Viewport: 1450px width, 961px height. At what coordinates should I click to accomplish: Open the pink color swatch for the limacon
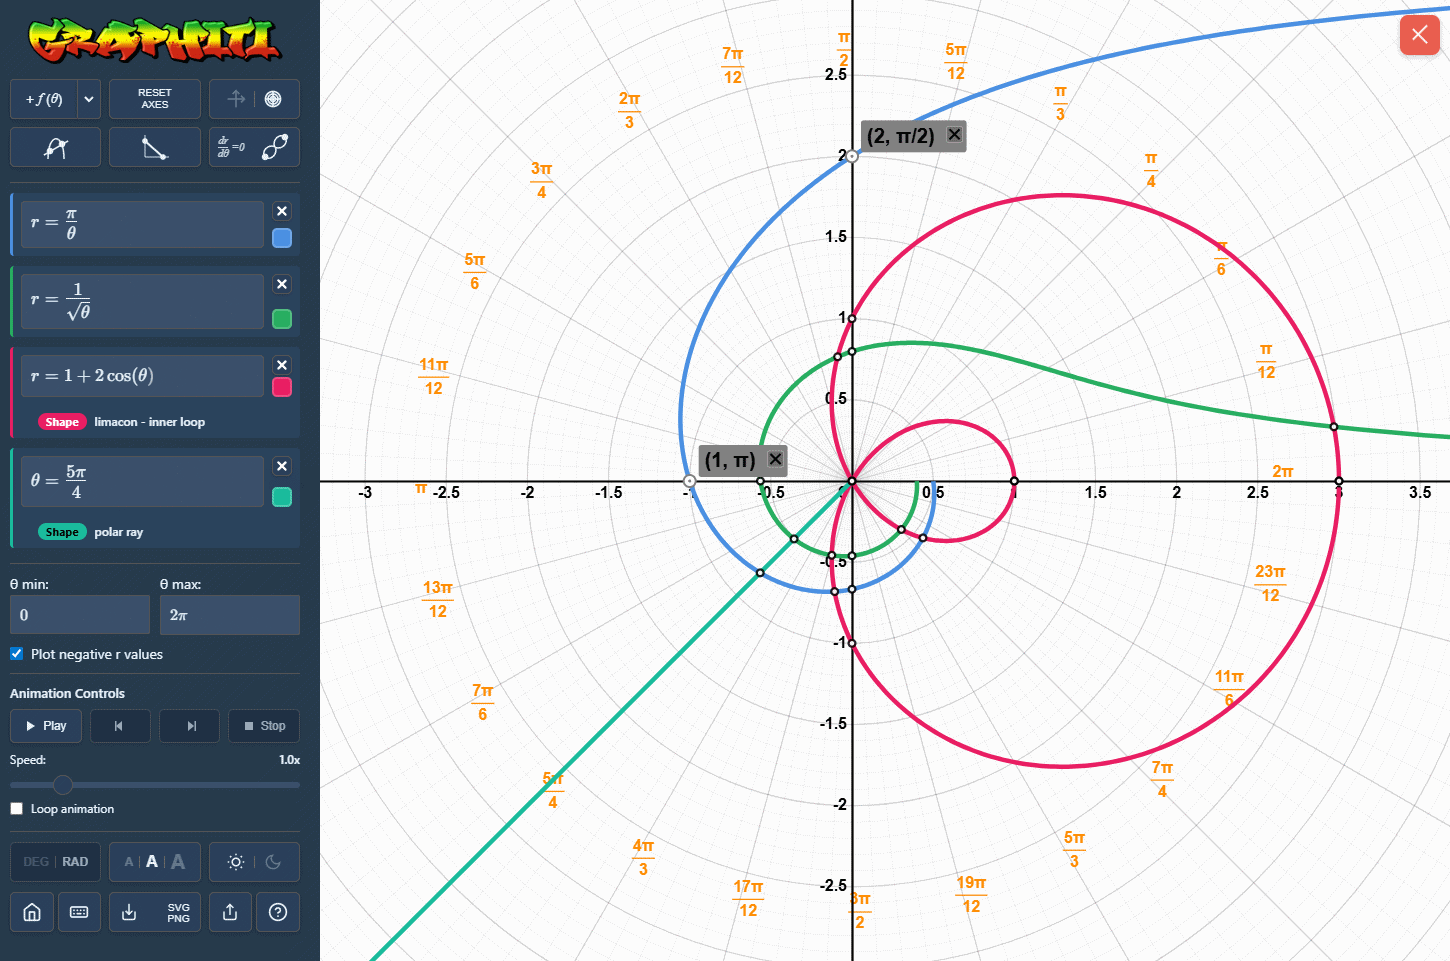282,387
